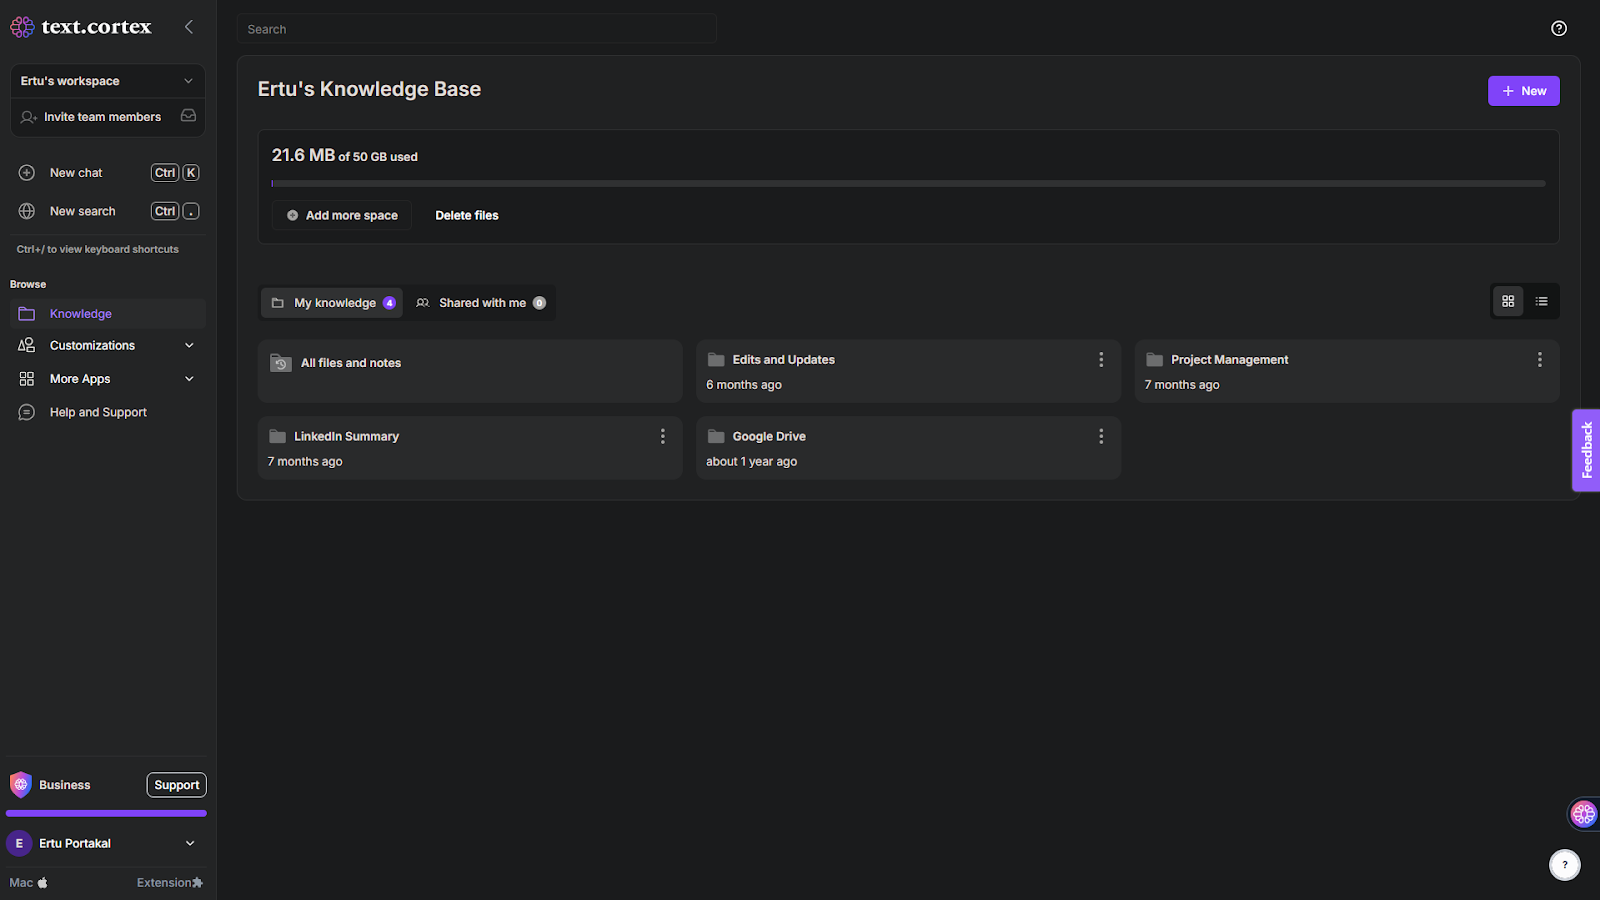
Task: Open the Ertu's workspace dropdown
Action: (x=108, y=81)
